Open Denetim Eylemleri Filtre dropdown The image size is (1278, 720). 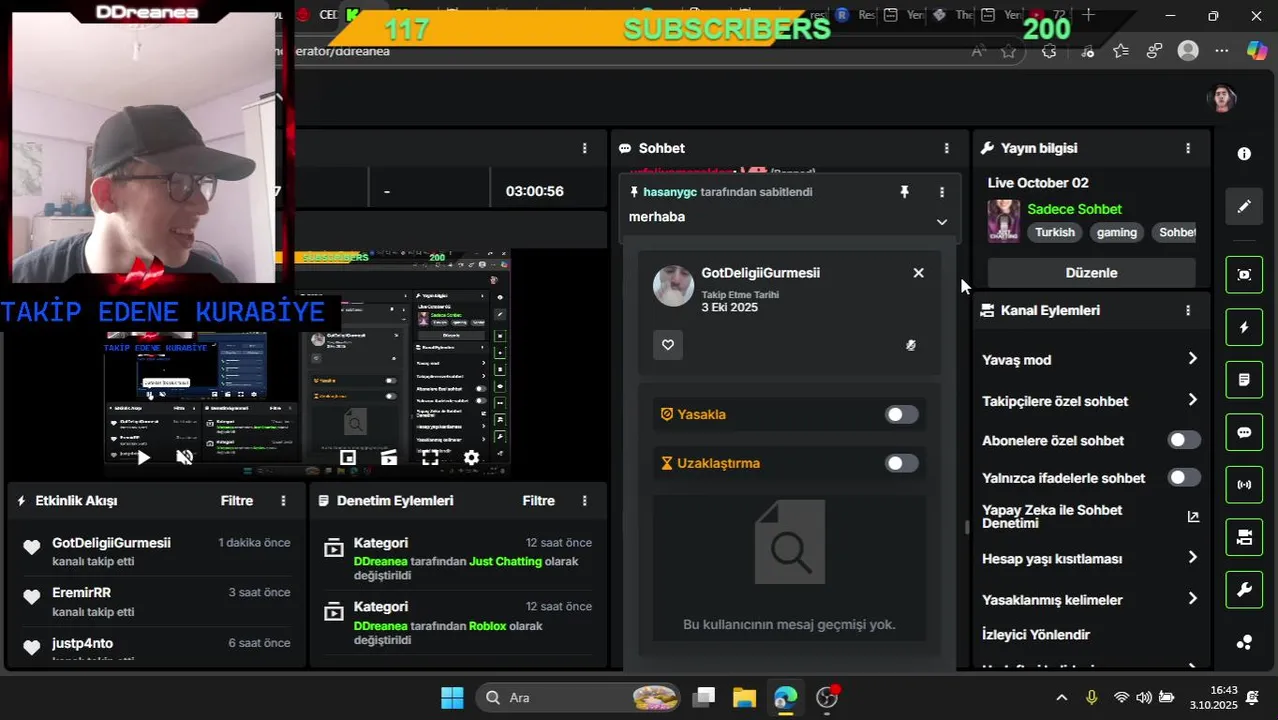tap(538, 500)
